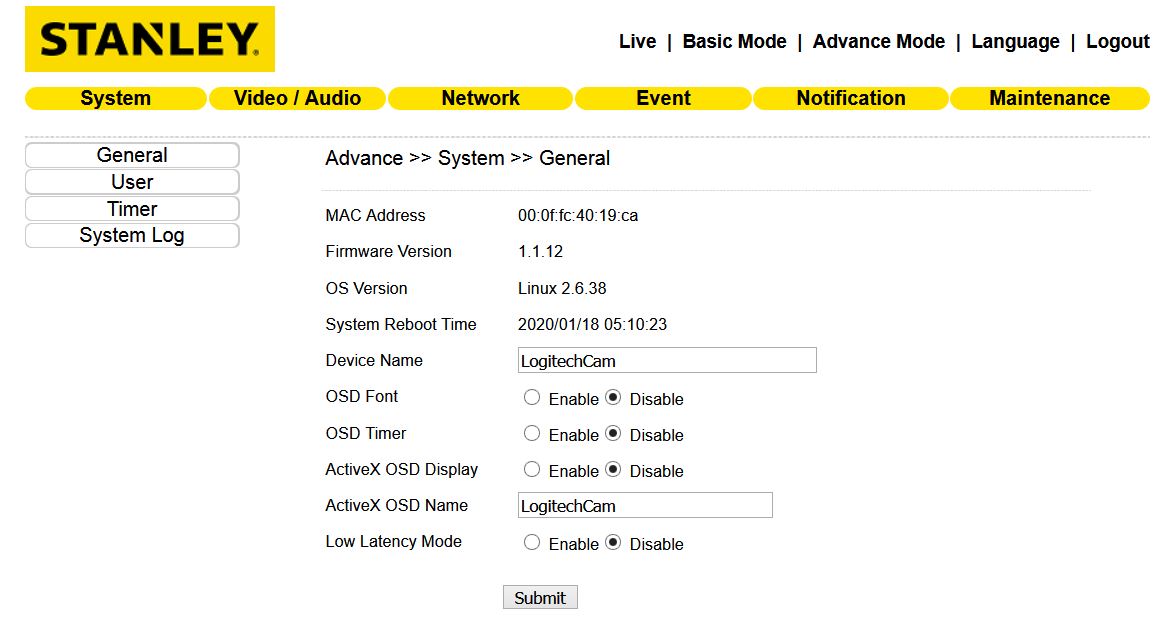The height and width of the screenshot is (628, 1175).
Task: Click the Stanley logo
Action: coord(150,39)
